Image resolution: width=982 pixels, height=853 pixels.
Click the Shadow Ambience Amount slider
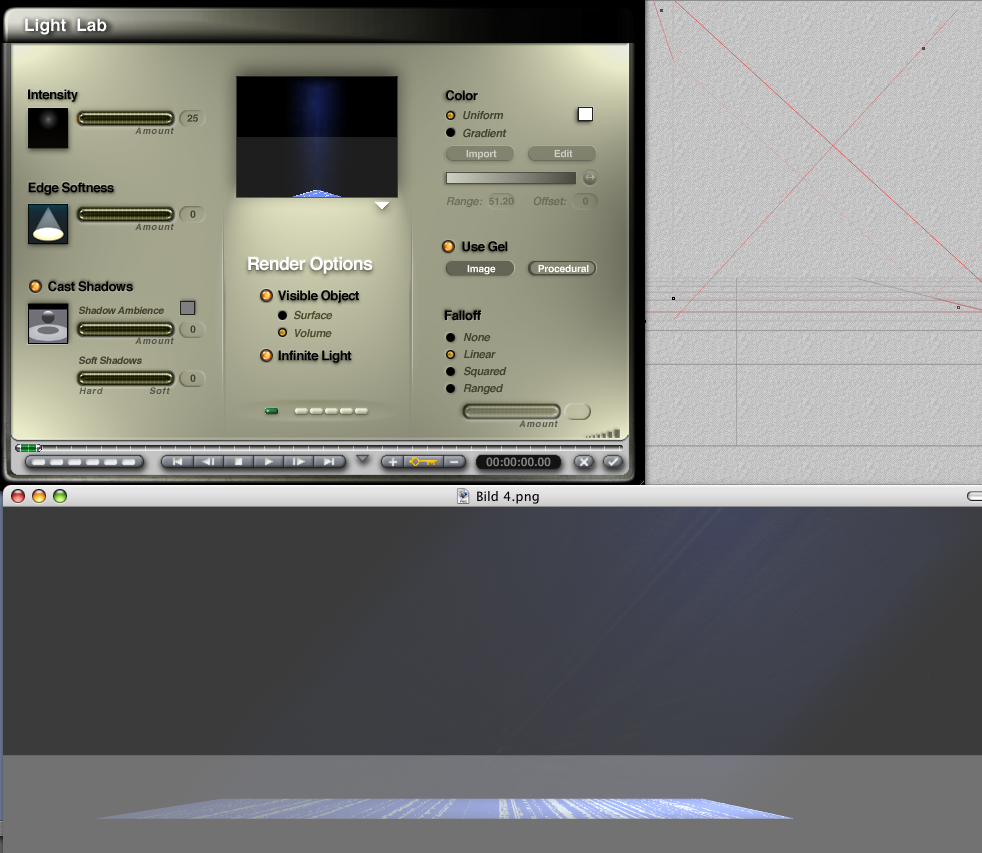(126, 329)
